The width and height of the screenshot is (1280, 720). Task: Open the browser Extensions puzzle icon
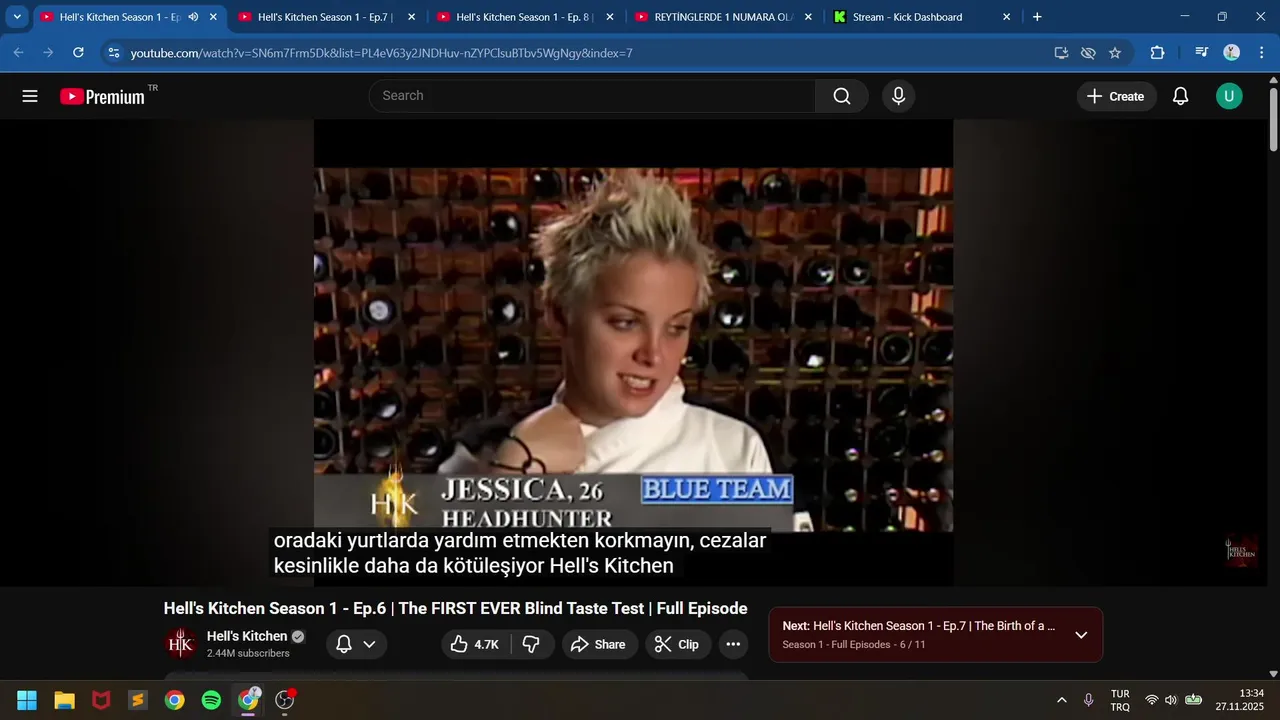(1158, 53)
